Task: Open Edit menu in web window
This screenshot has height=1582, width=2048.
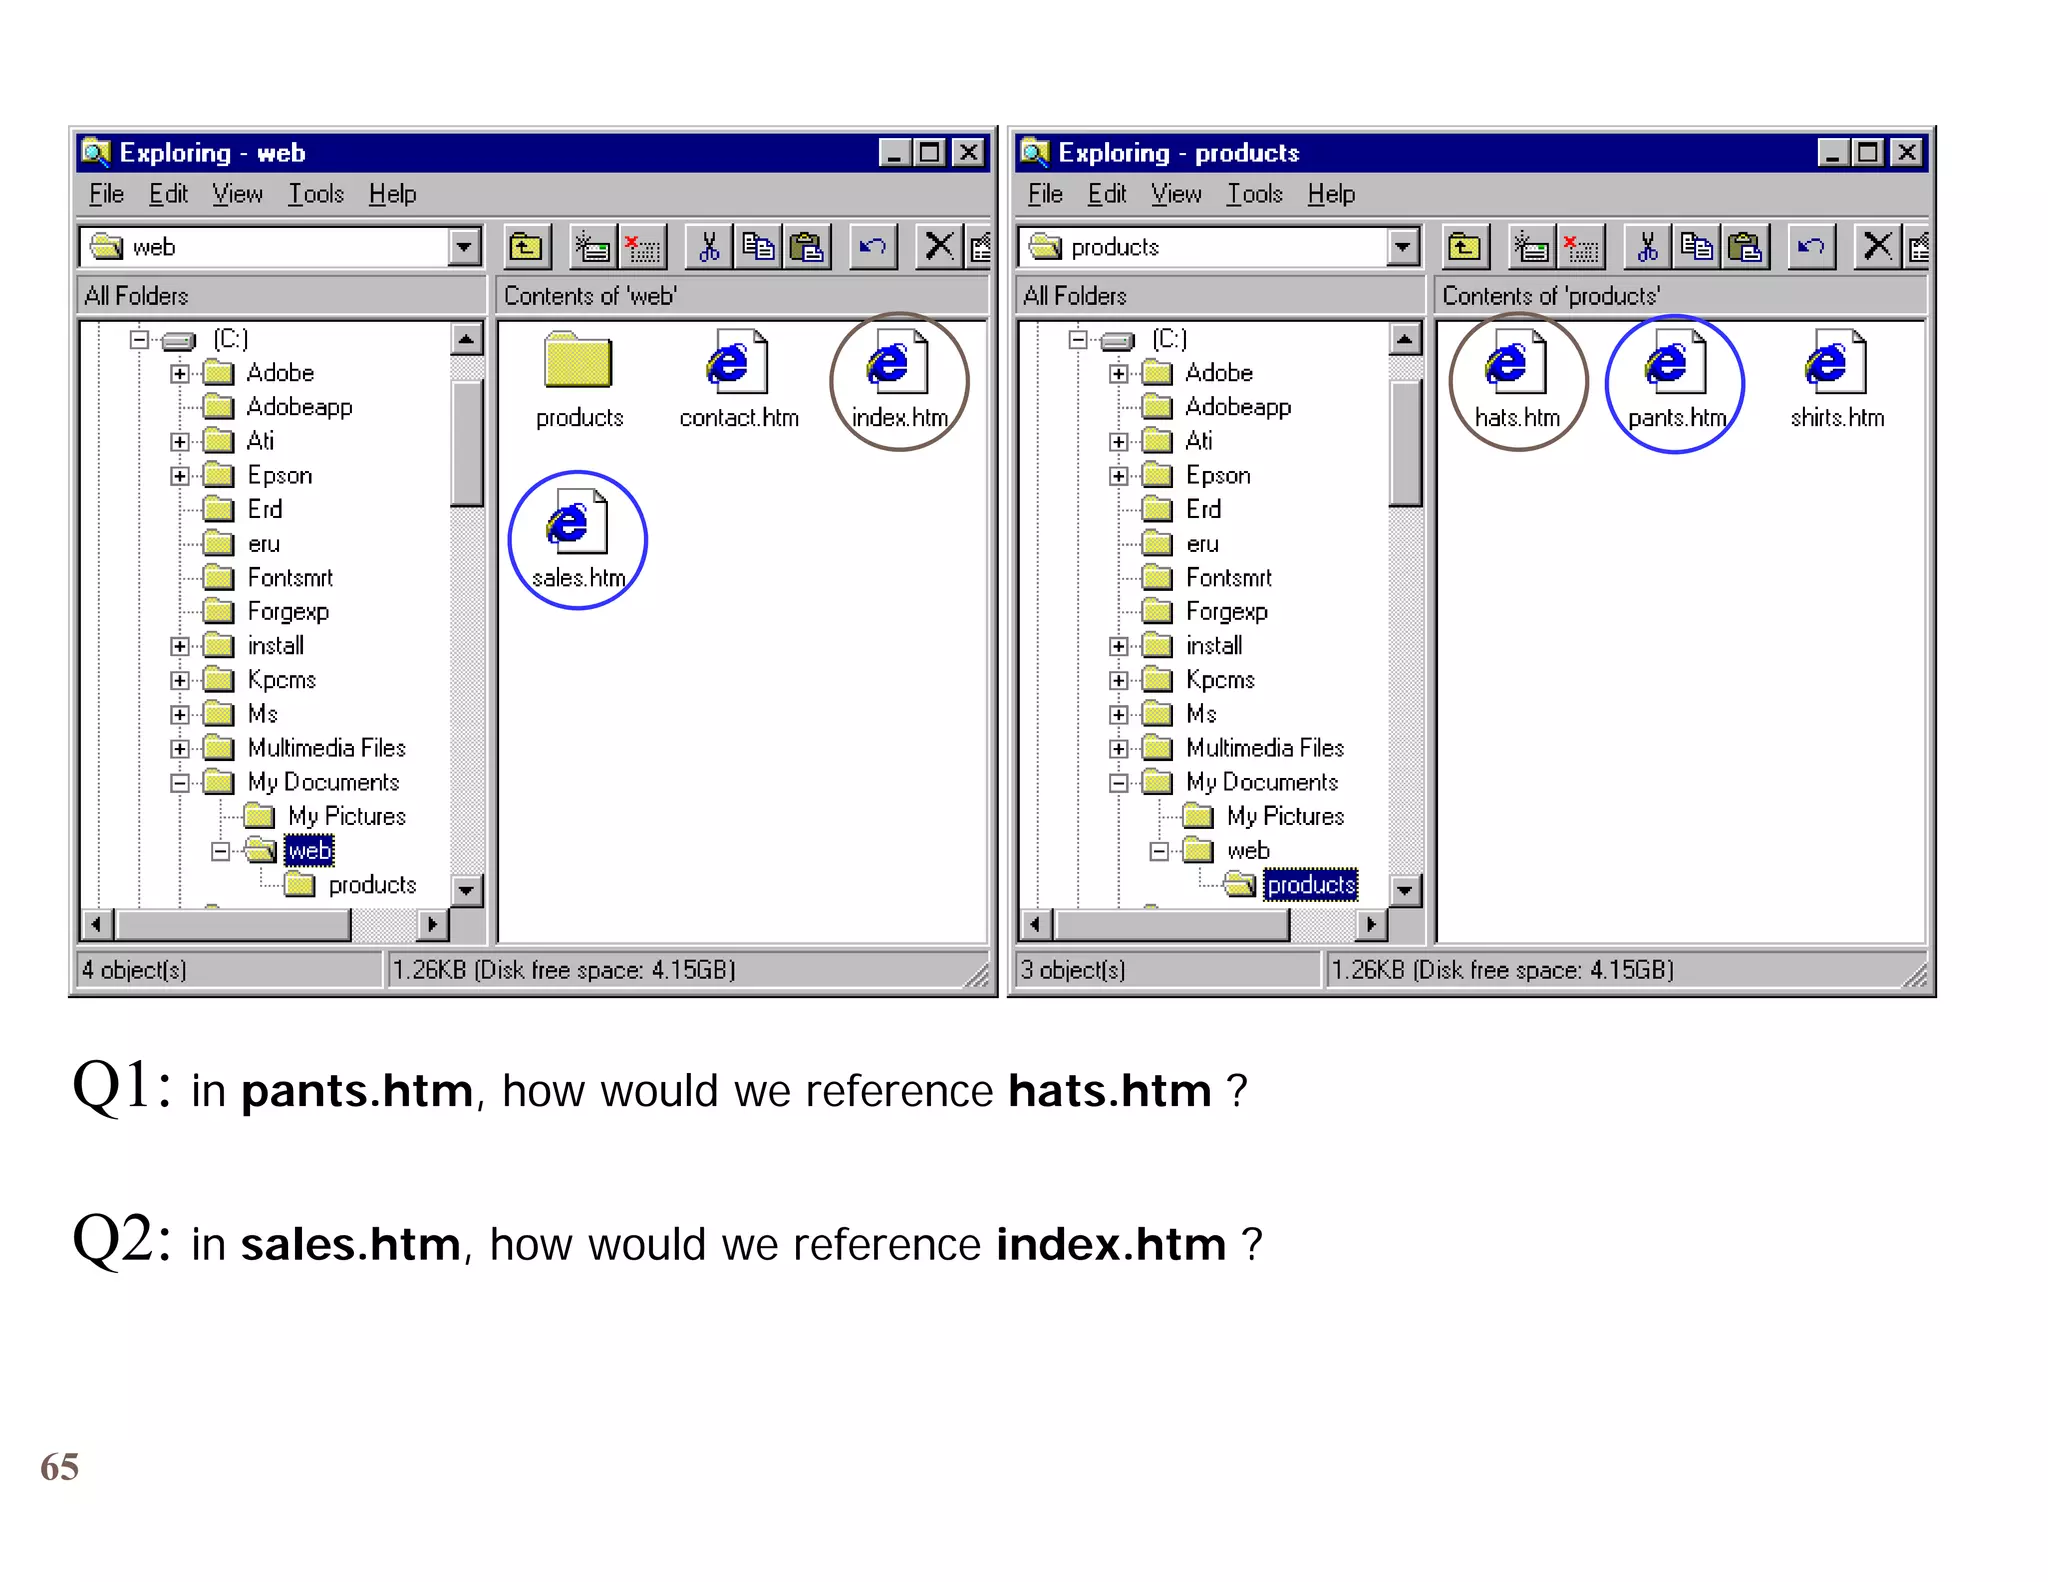Action: point(168,194)
